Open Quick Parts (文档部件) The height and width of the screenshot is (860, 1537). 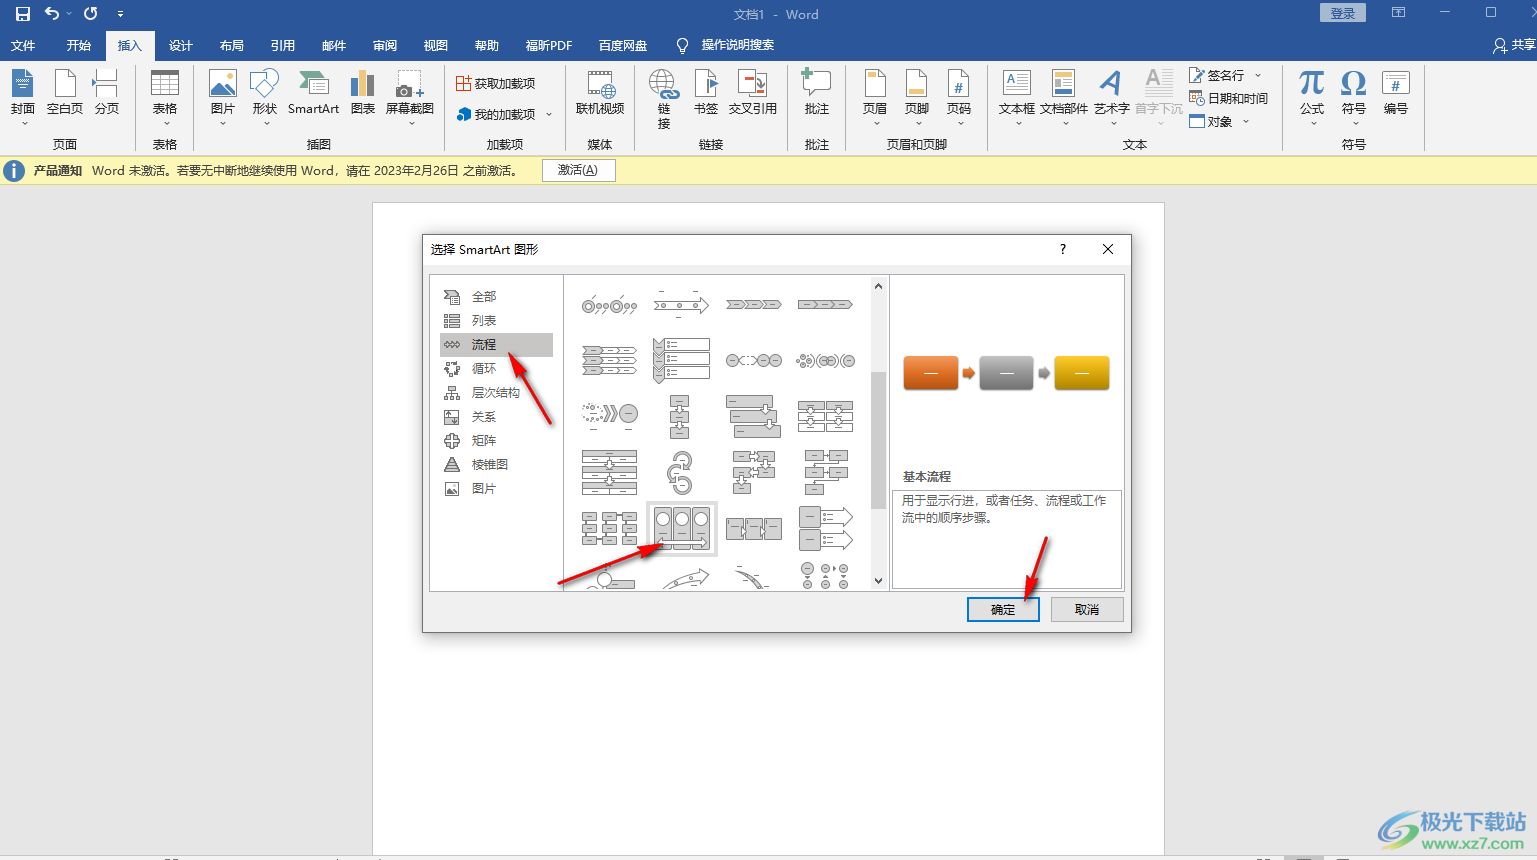pyautogui.click(x=1064, y=97)
